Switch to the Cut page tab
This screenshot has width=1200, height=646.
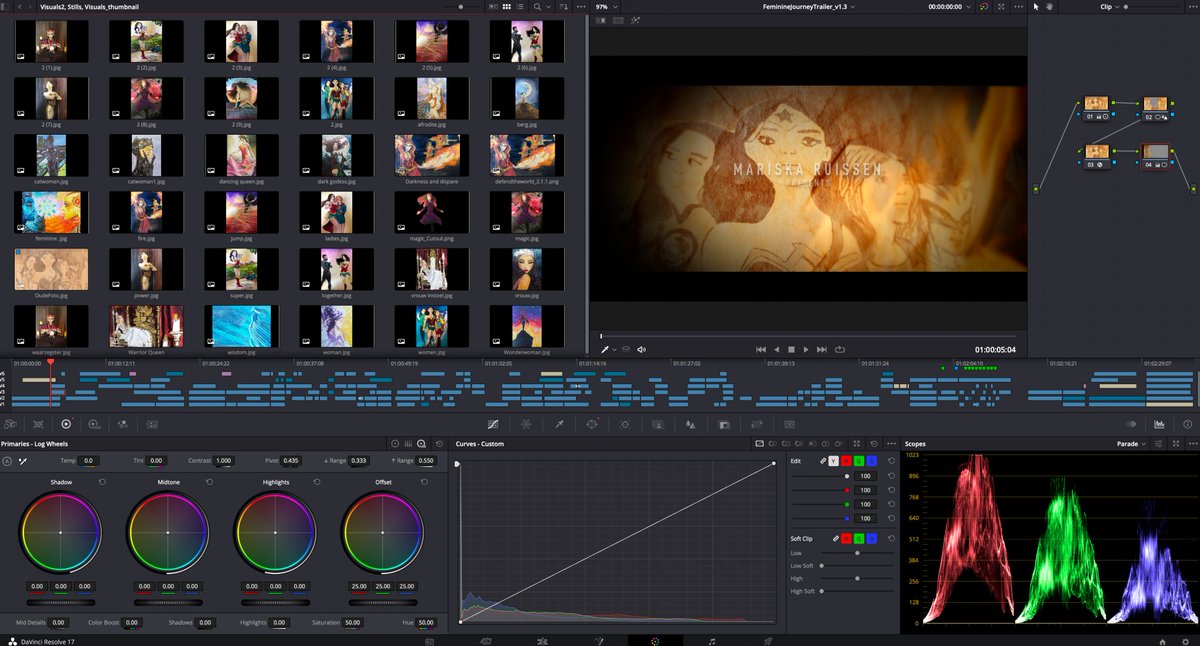485,640
